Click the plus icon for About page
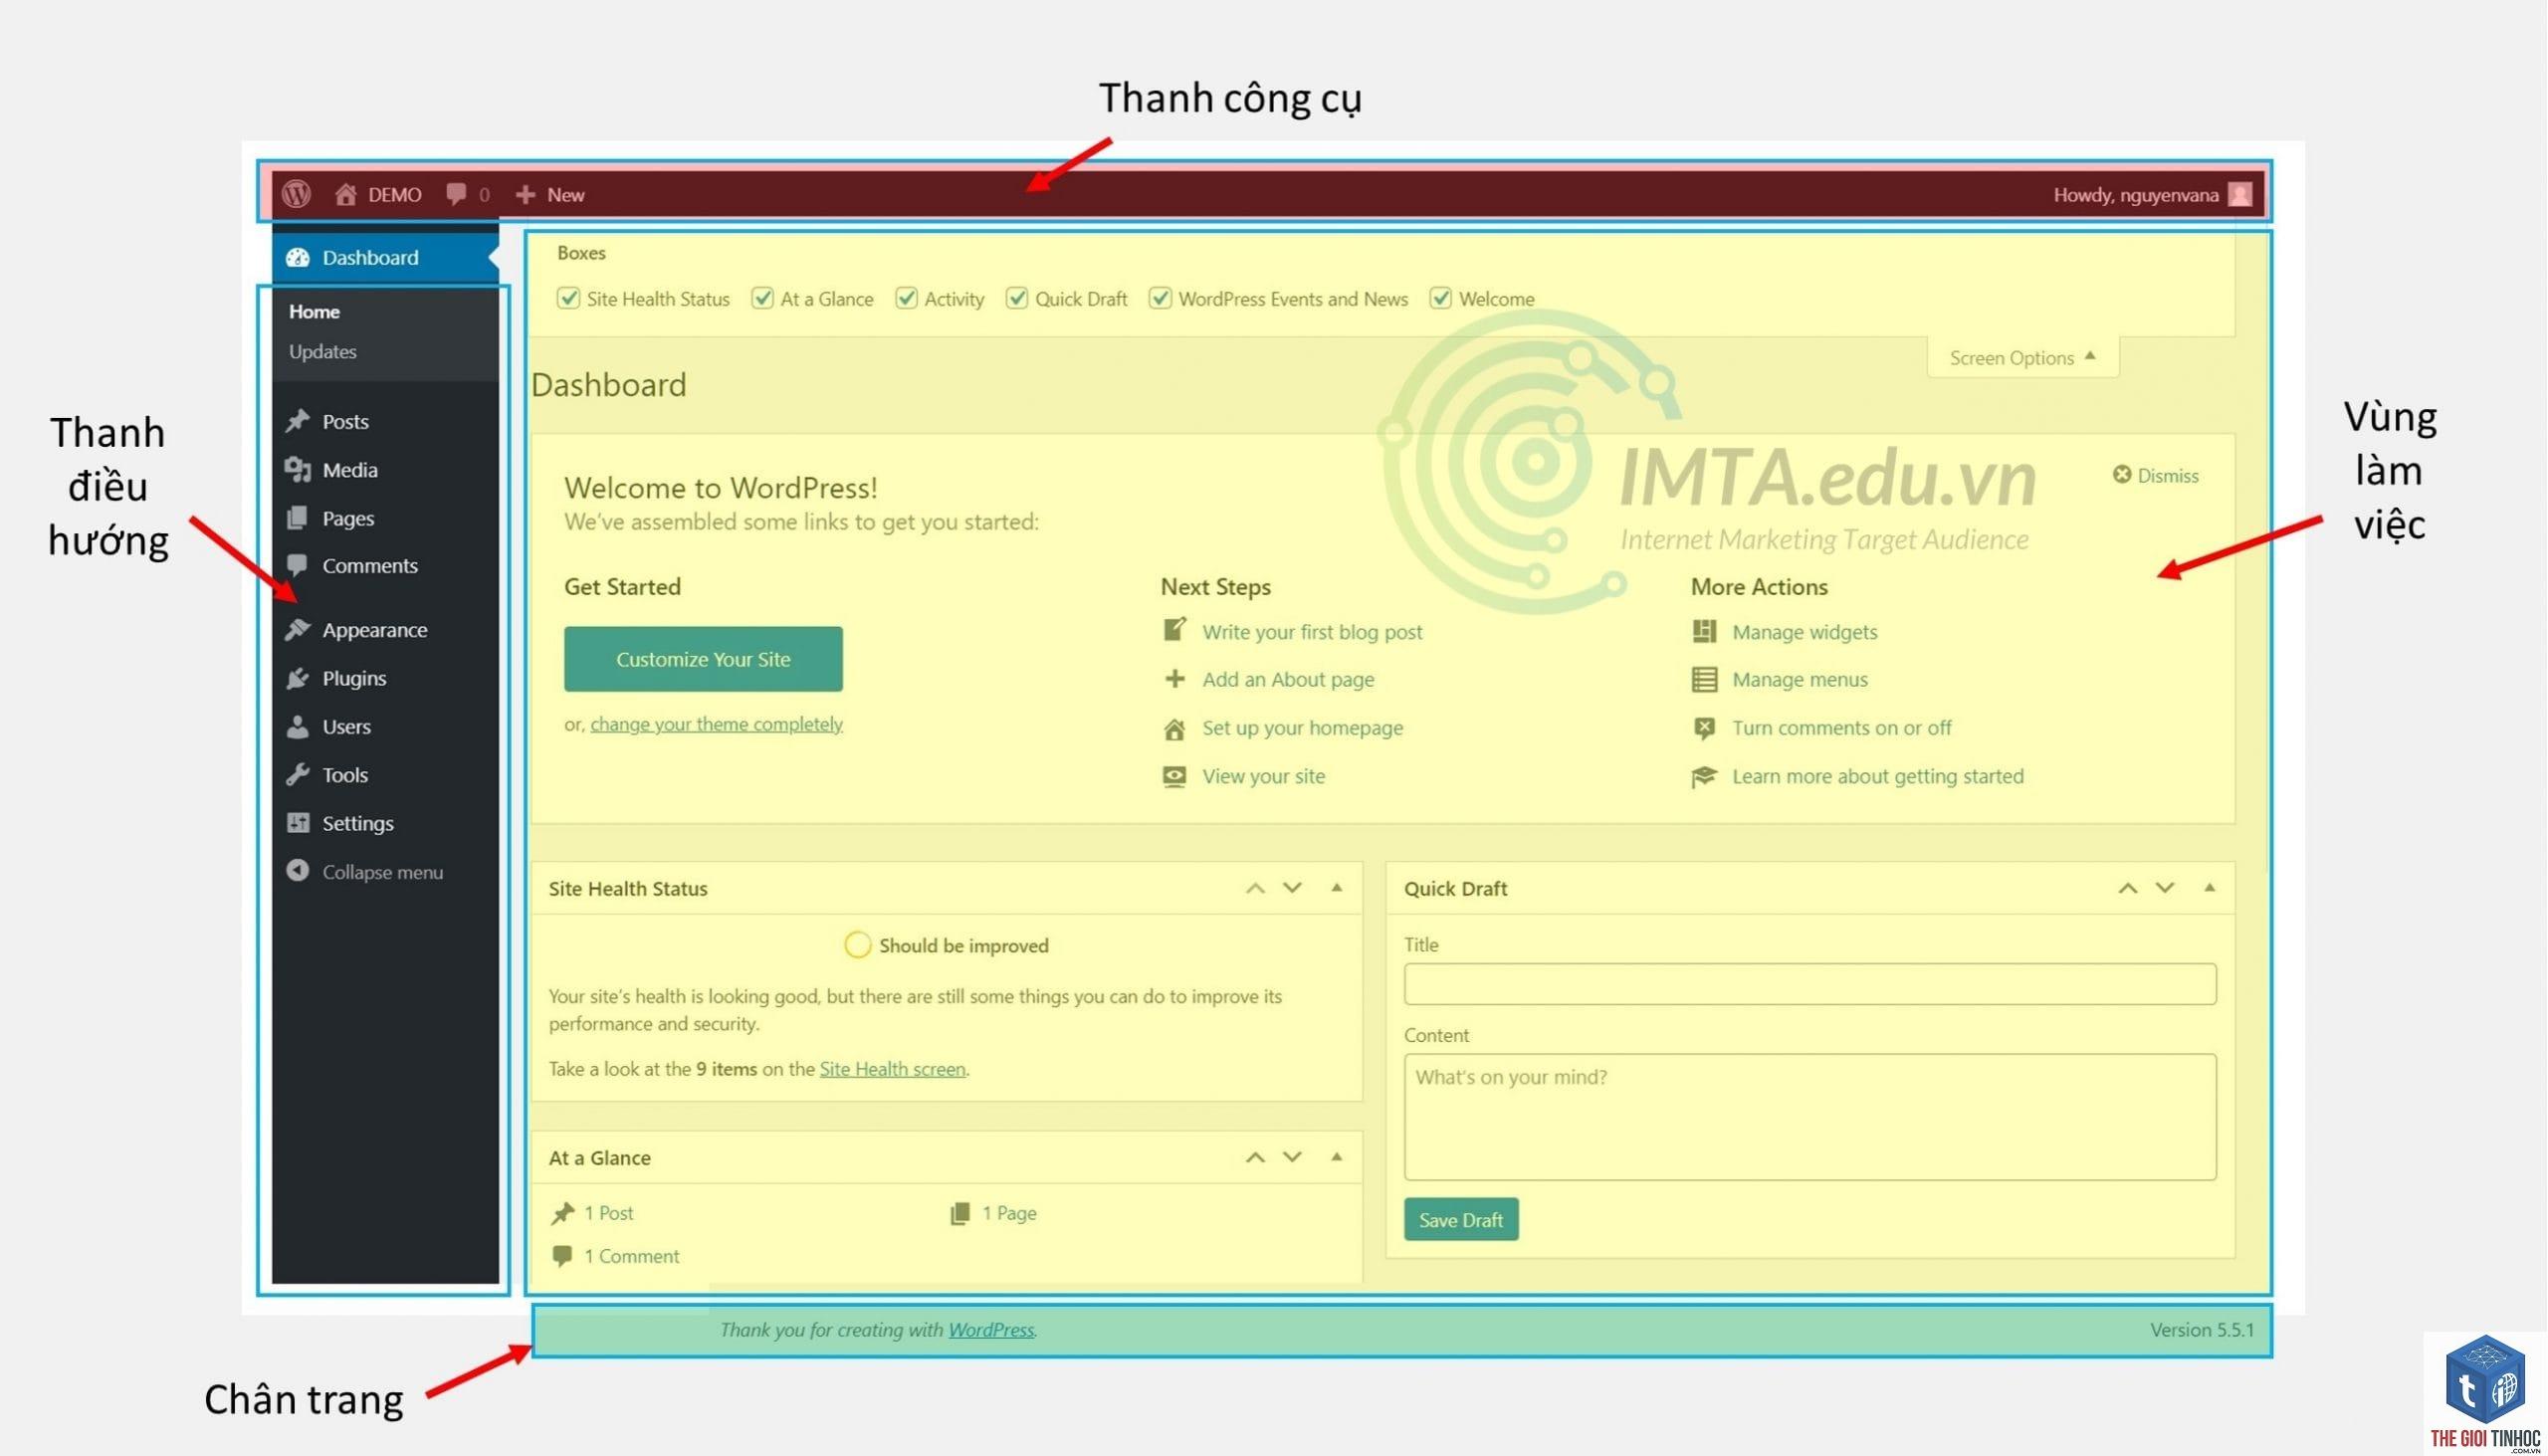The image size is (2548, 1456). tap(1175, 679)
